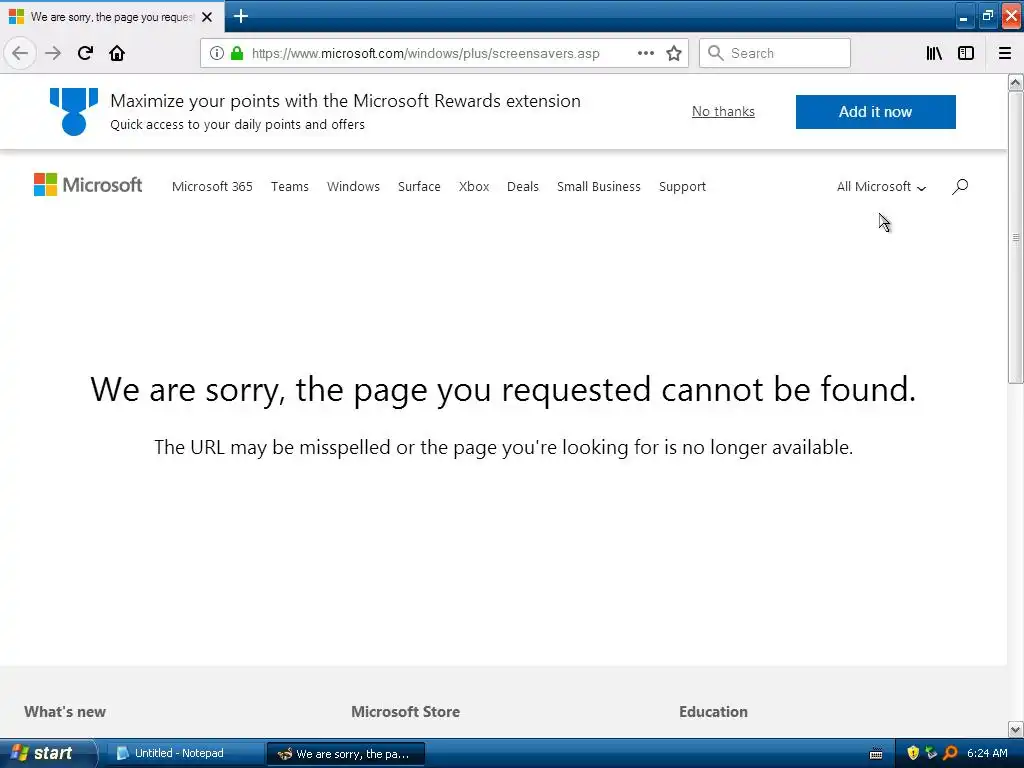Click the Microsoft logo in header
The height and width of the screenshot is (768, 1024).
(88, 185)
